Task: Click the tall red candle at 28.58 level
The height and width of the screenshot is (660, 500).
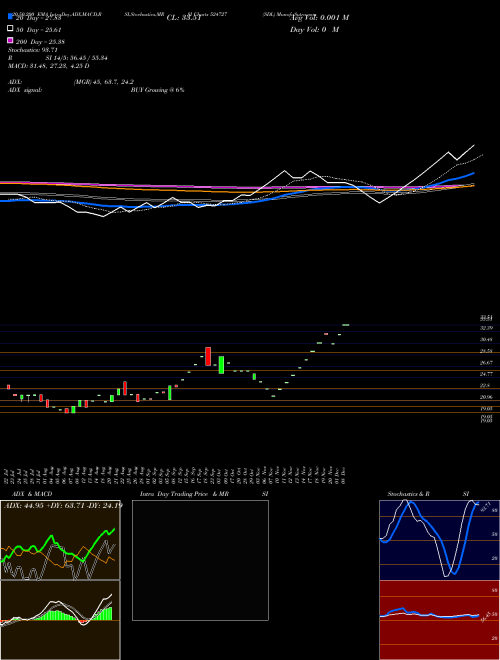Action: (x=208, y=357)
